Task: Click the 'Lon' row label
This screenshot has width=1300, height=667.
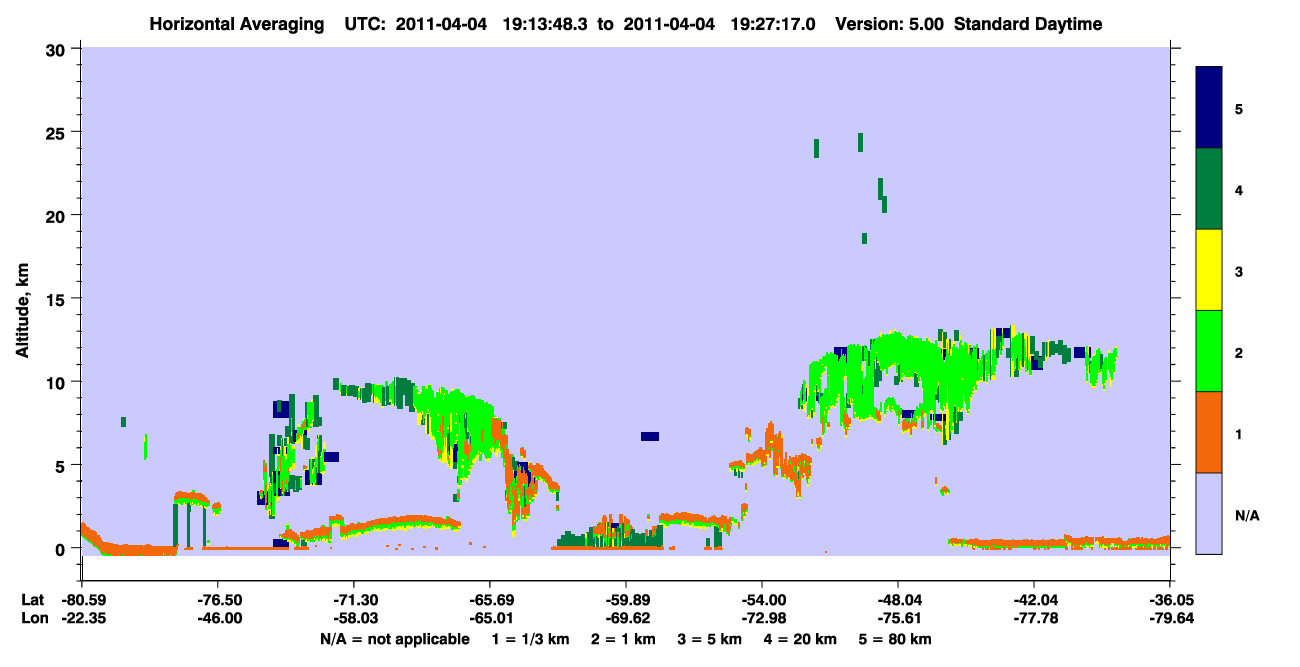Action: tap(33, 619)
